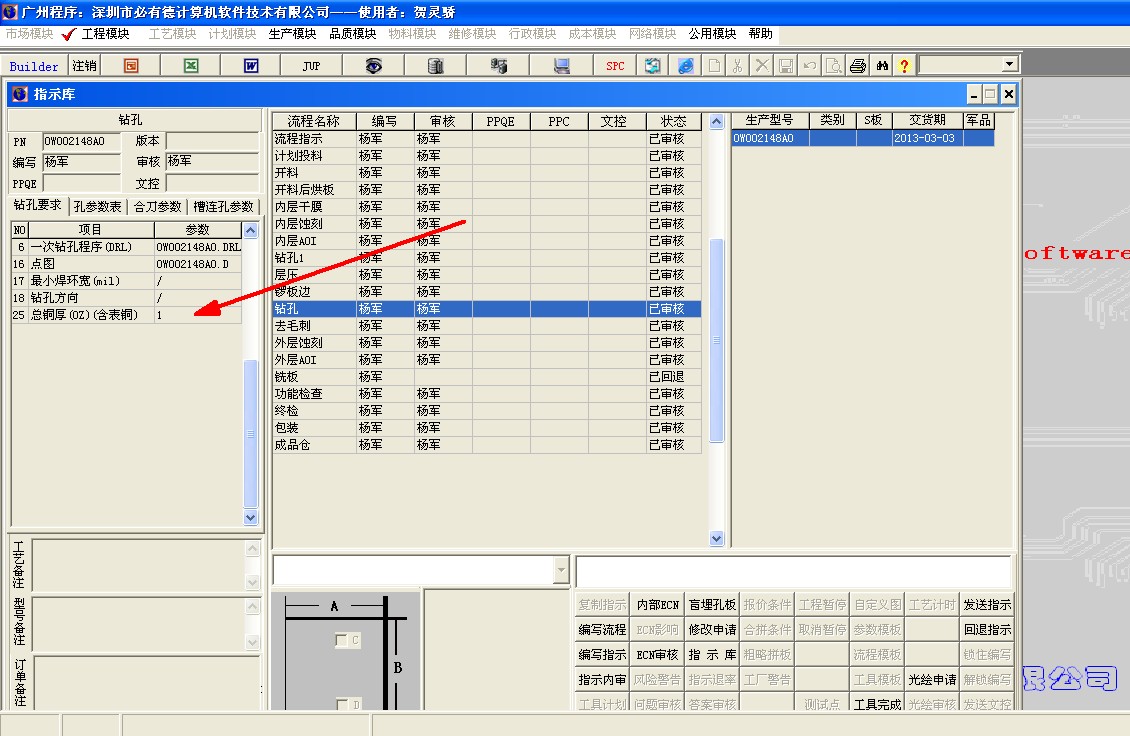Click the 光绘申请 button
Screen dimensions: 1130x736
coord(932,679)
